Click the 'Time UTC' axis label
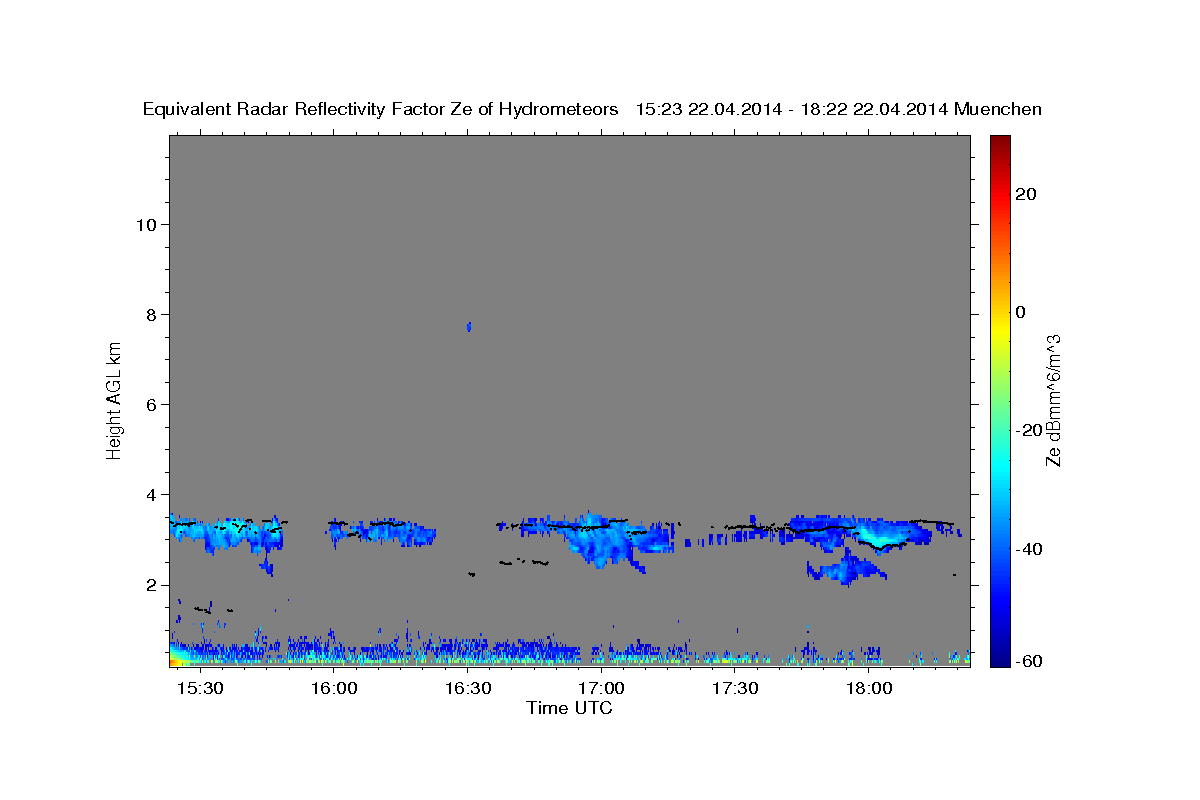 click(x=569, y=708)
